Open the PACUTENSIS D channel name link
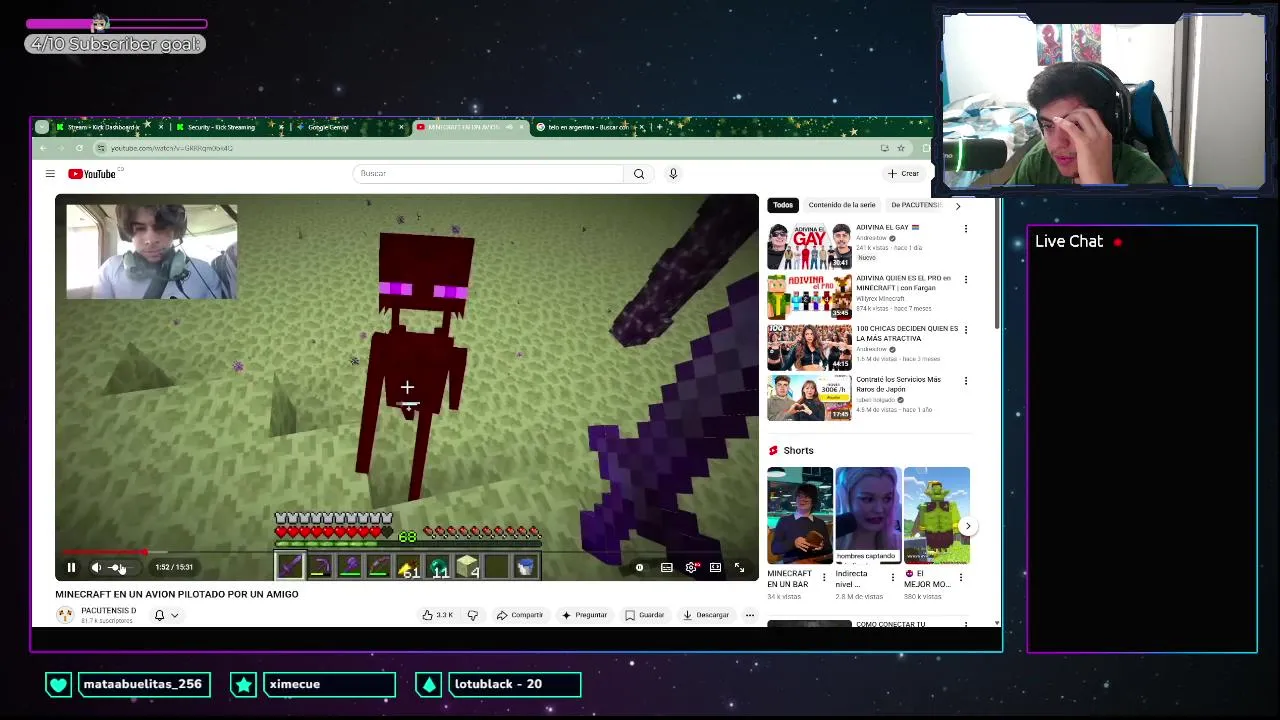The height and width of the screenshot is (720, 1280). (x=108, y=611)
